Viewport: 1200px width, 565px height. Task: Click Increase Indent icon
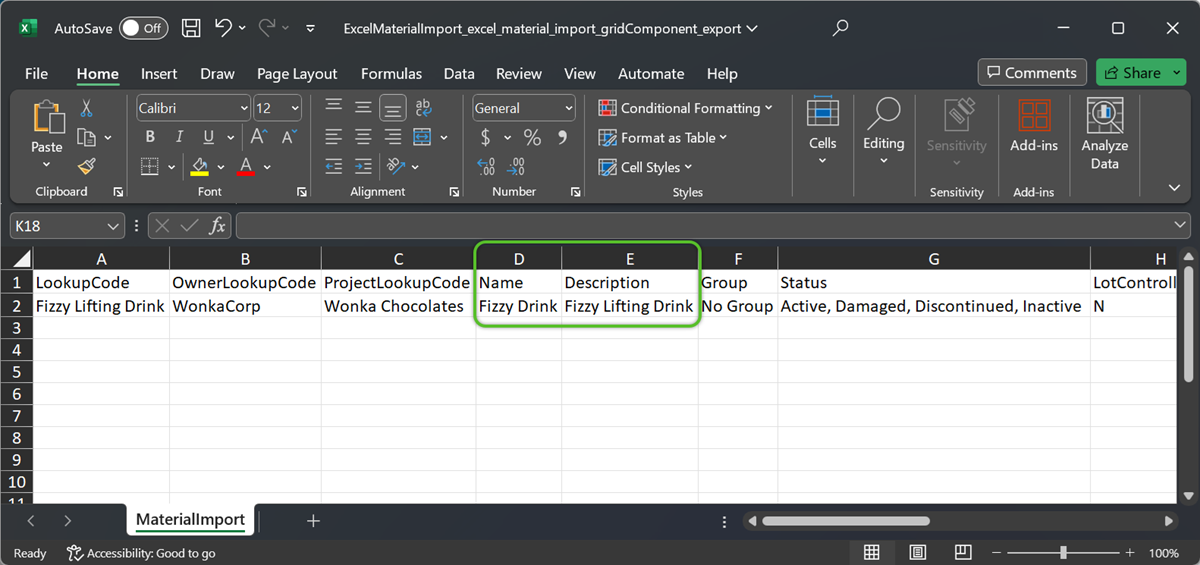(x=363, y=166)
